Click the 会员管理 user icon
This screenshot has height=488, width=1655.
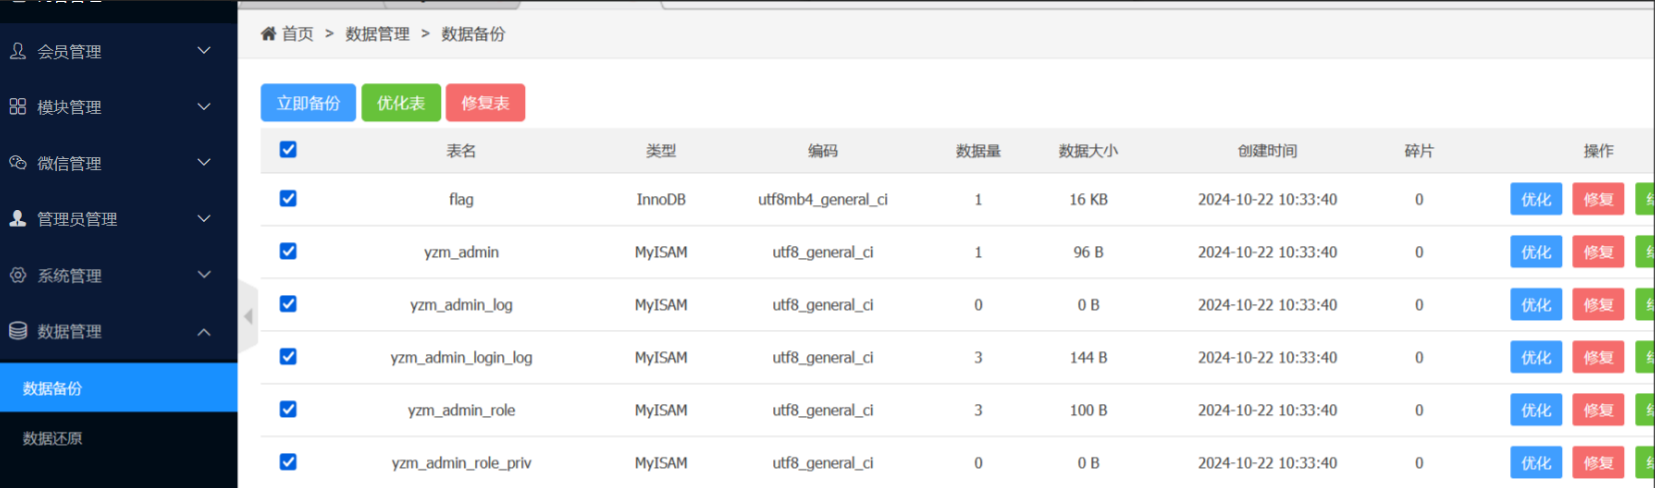point(18,51)
